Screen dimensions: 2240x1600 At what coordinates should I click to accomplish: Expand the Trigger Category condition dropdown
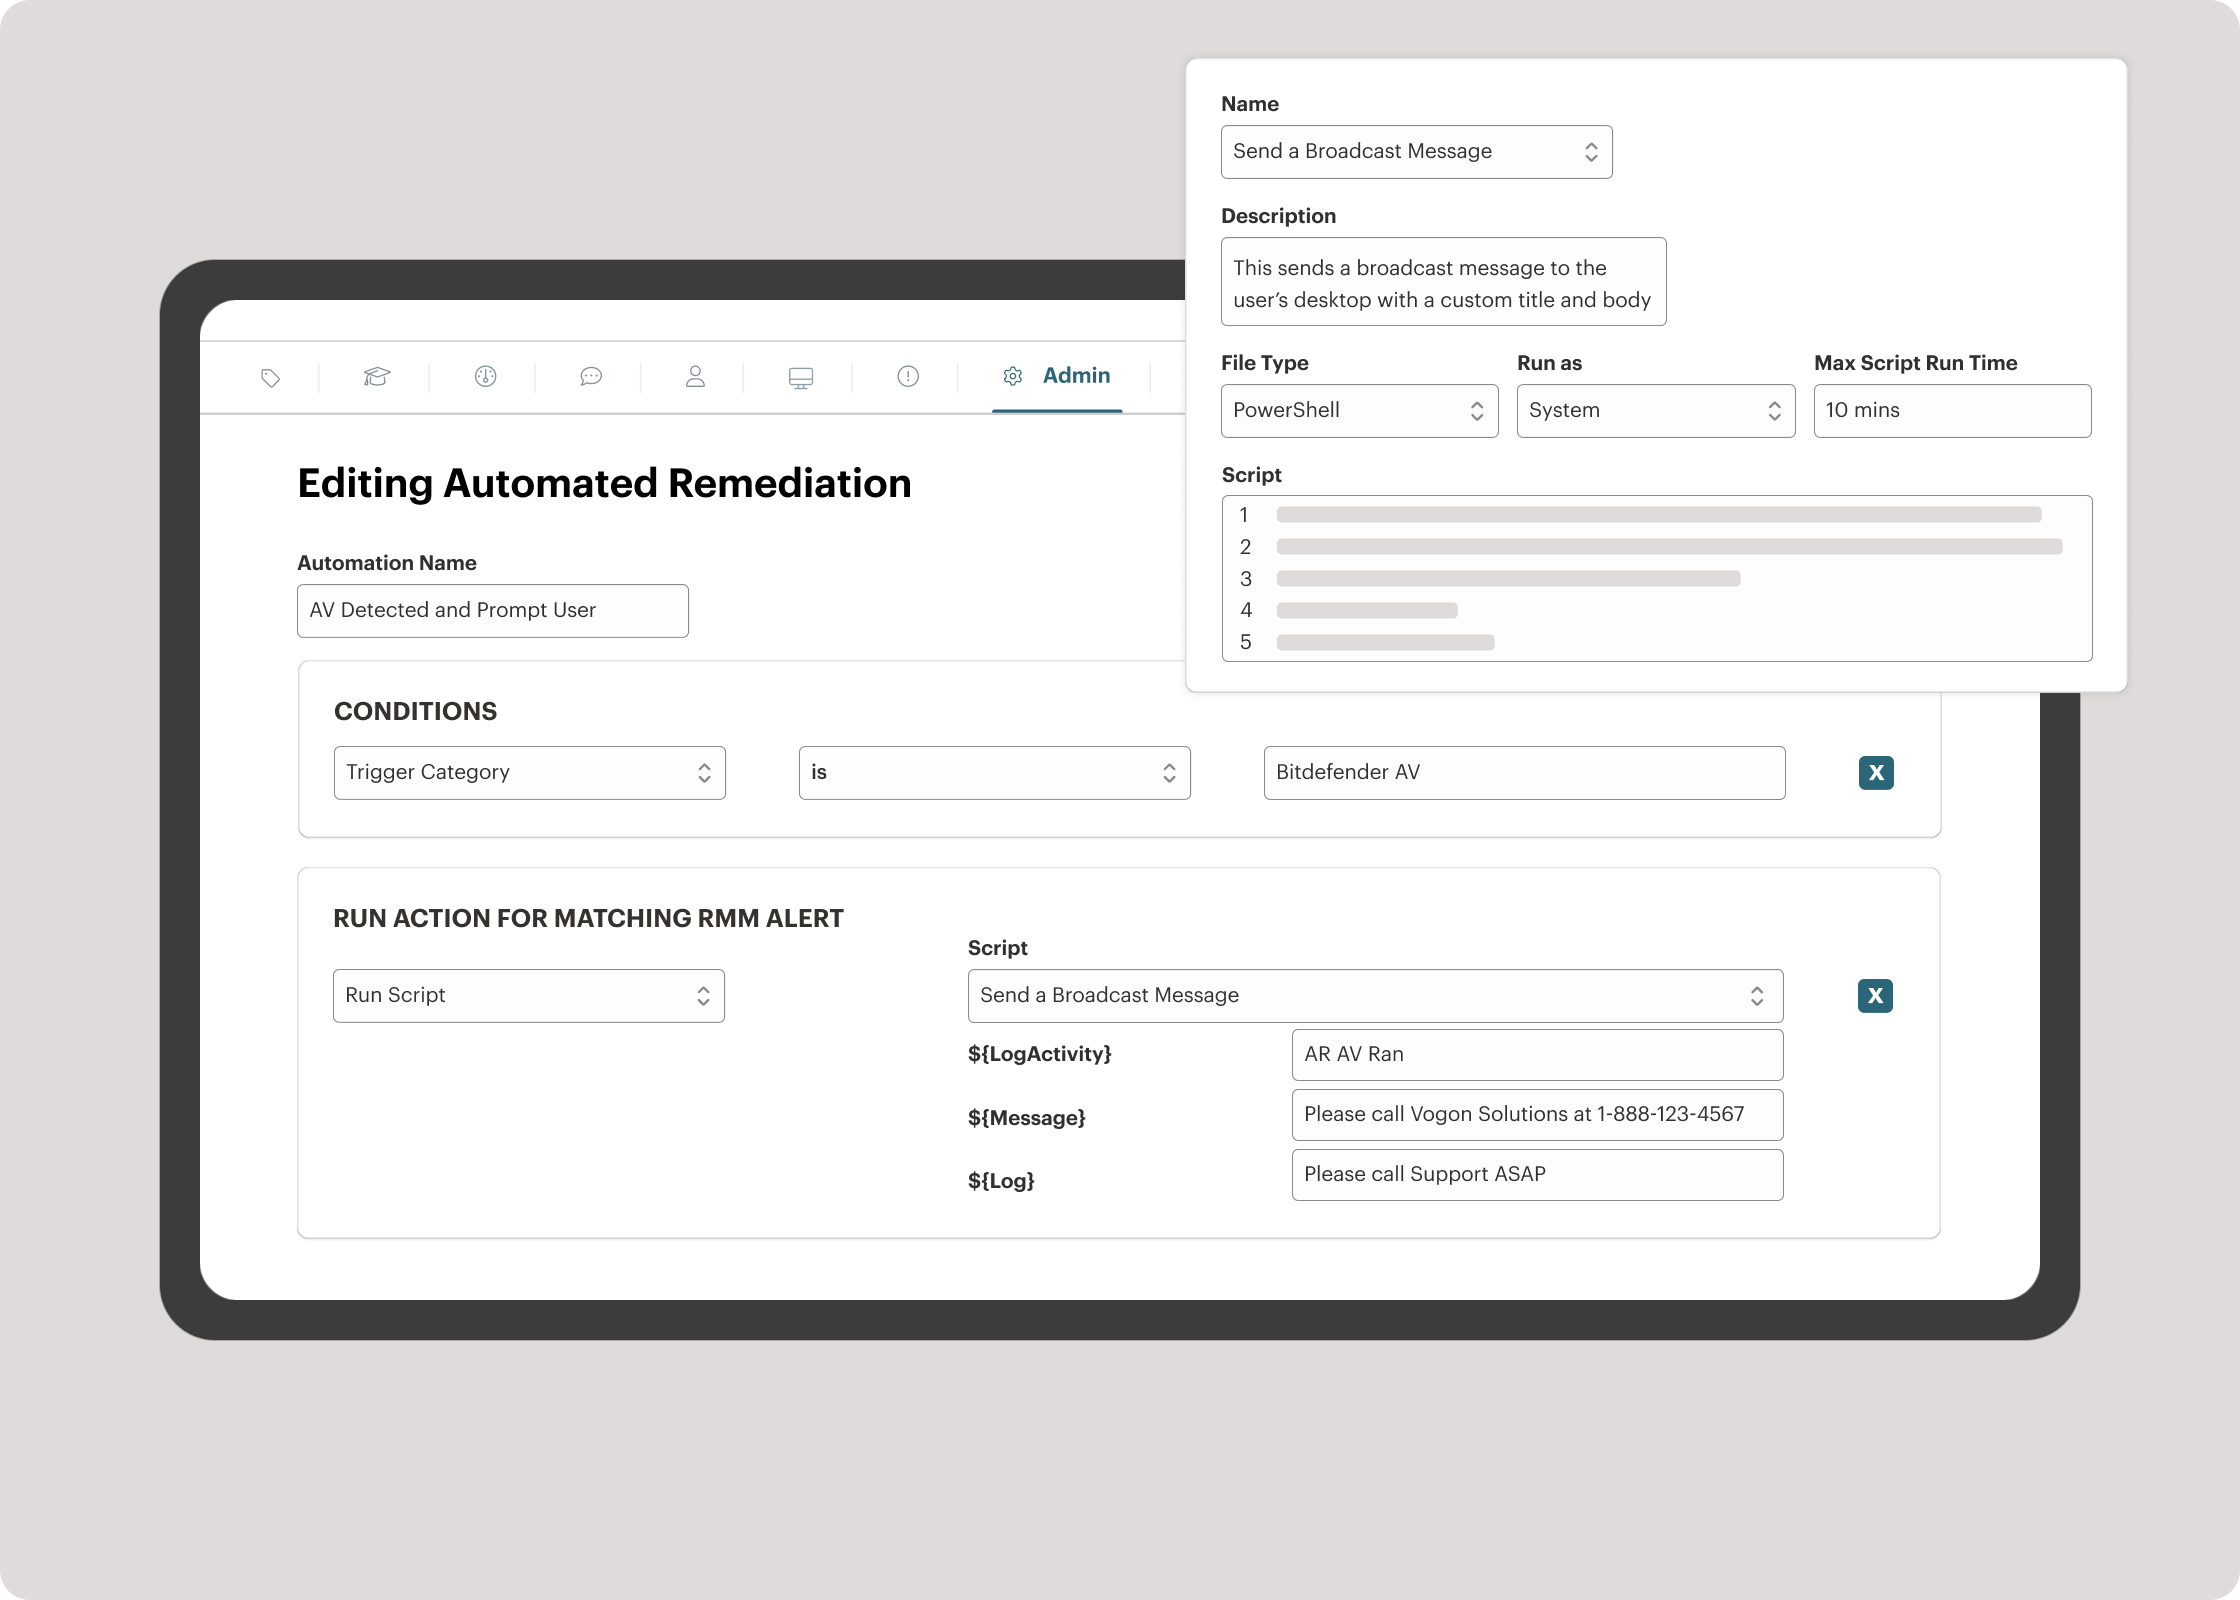pyautogui.click(x=529, y=772)
